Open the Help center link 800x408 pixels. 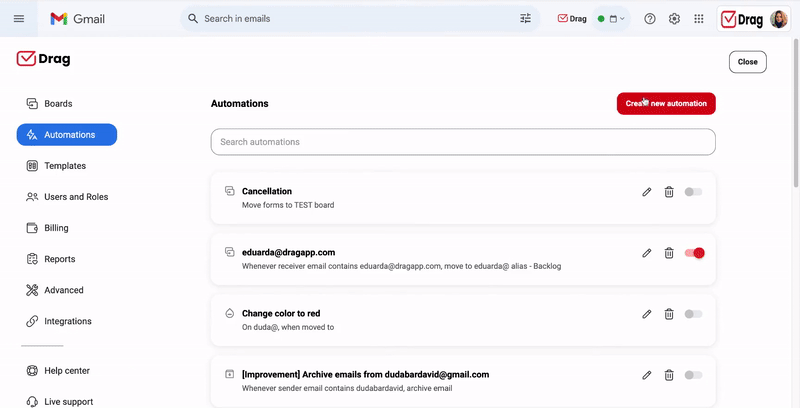click(x=58, y=371)
